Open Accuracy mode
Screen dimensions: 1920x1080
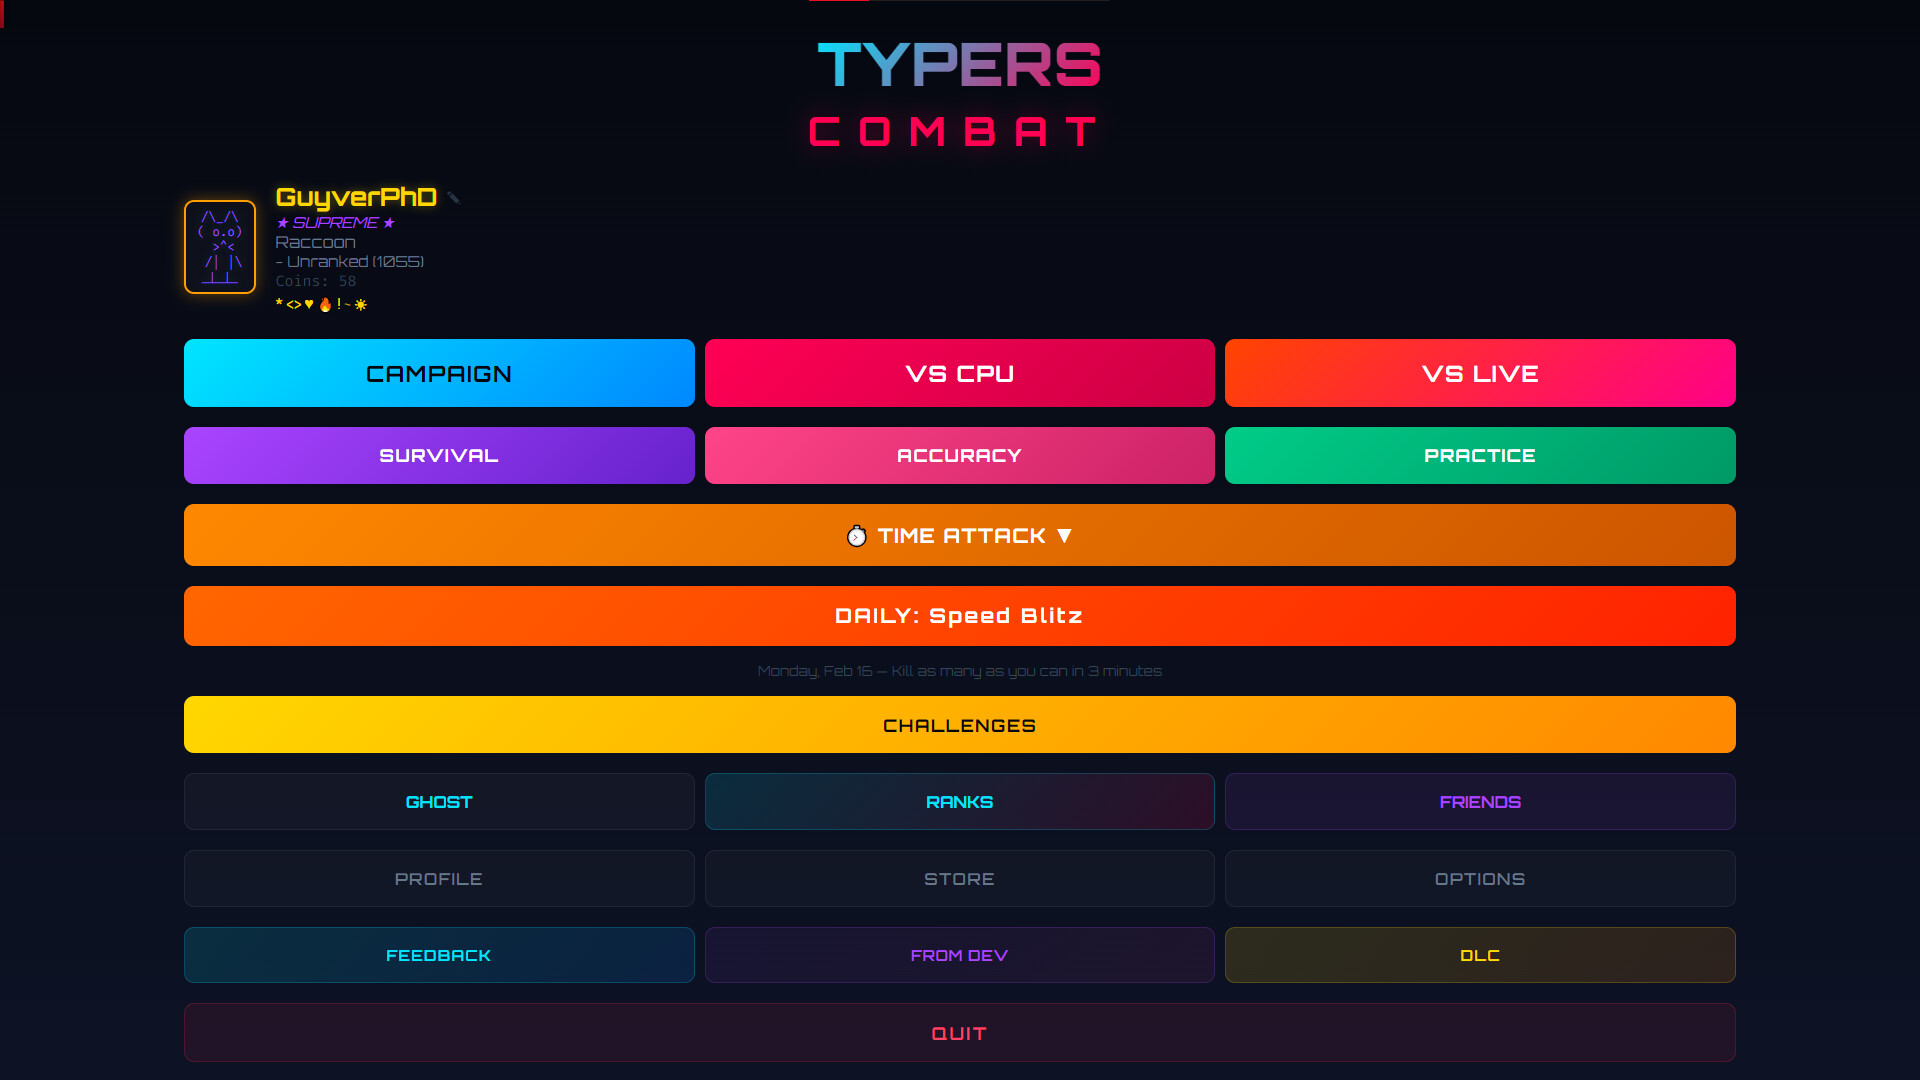(x=959, y=455)
